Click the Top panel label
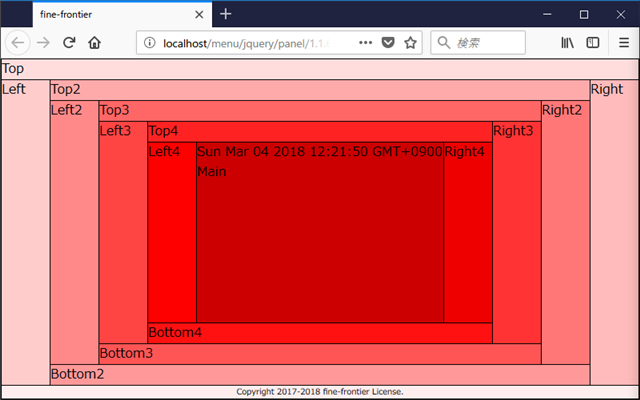Screen dimensions: 640x400 [x=13, y=69]
